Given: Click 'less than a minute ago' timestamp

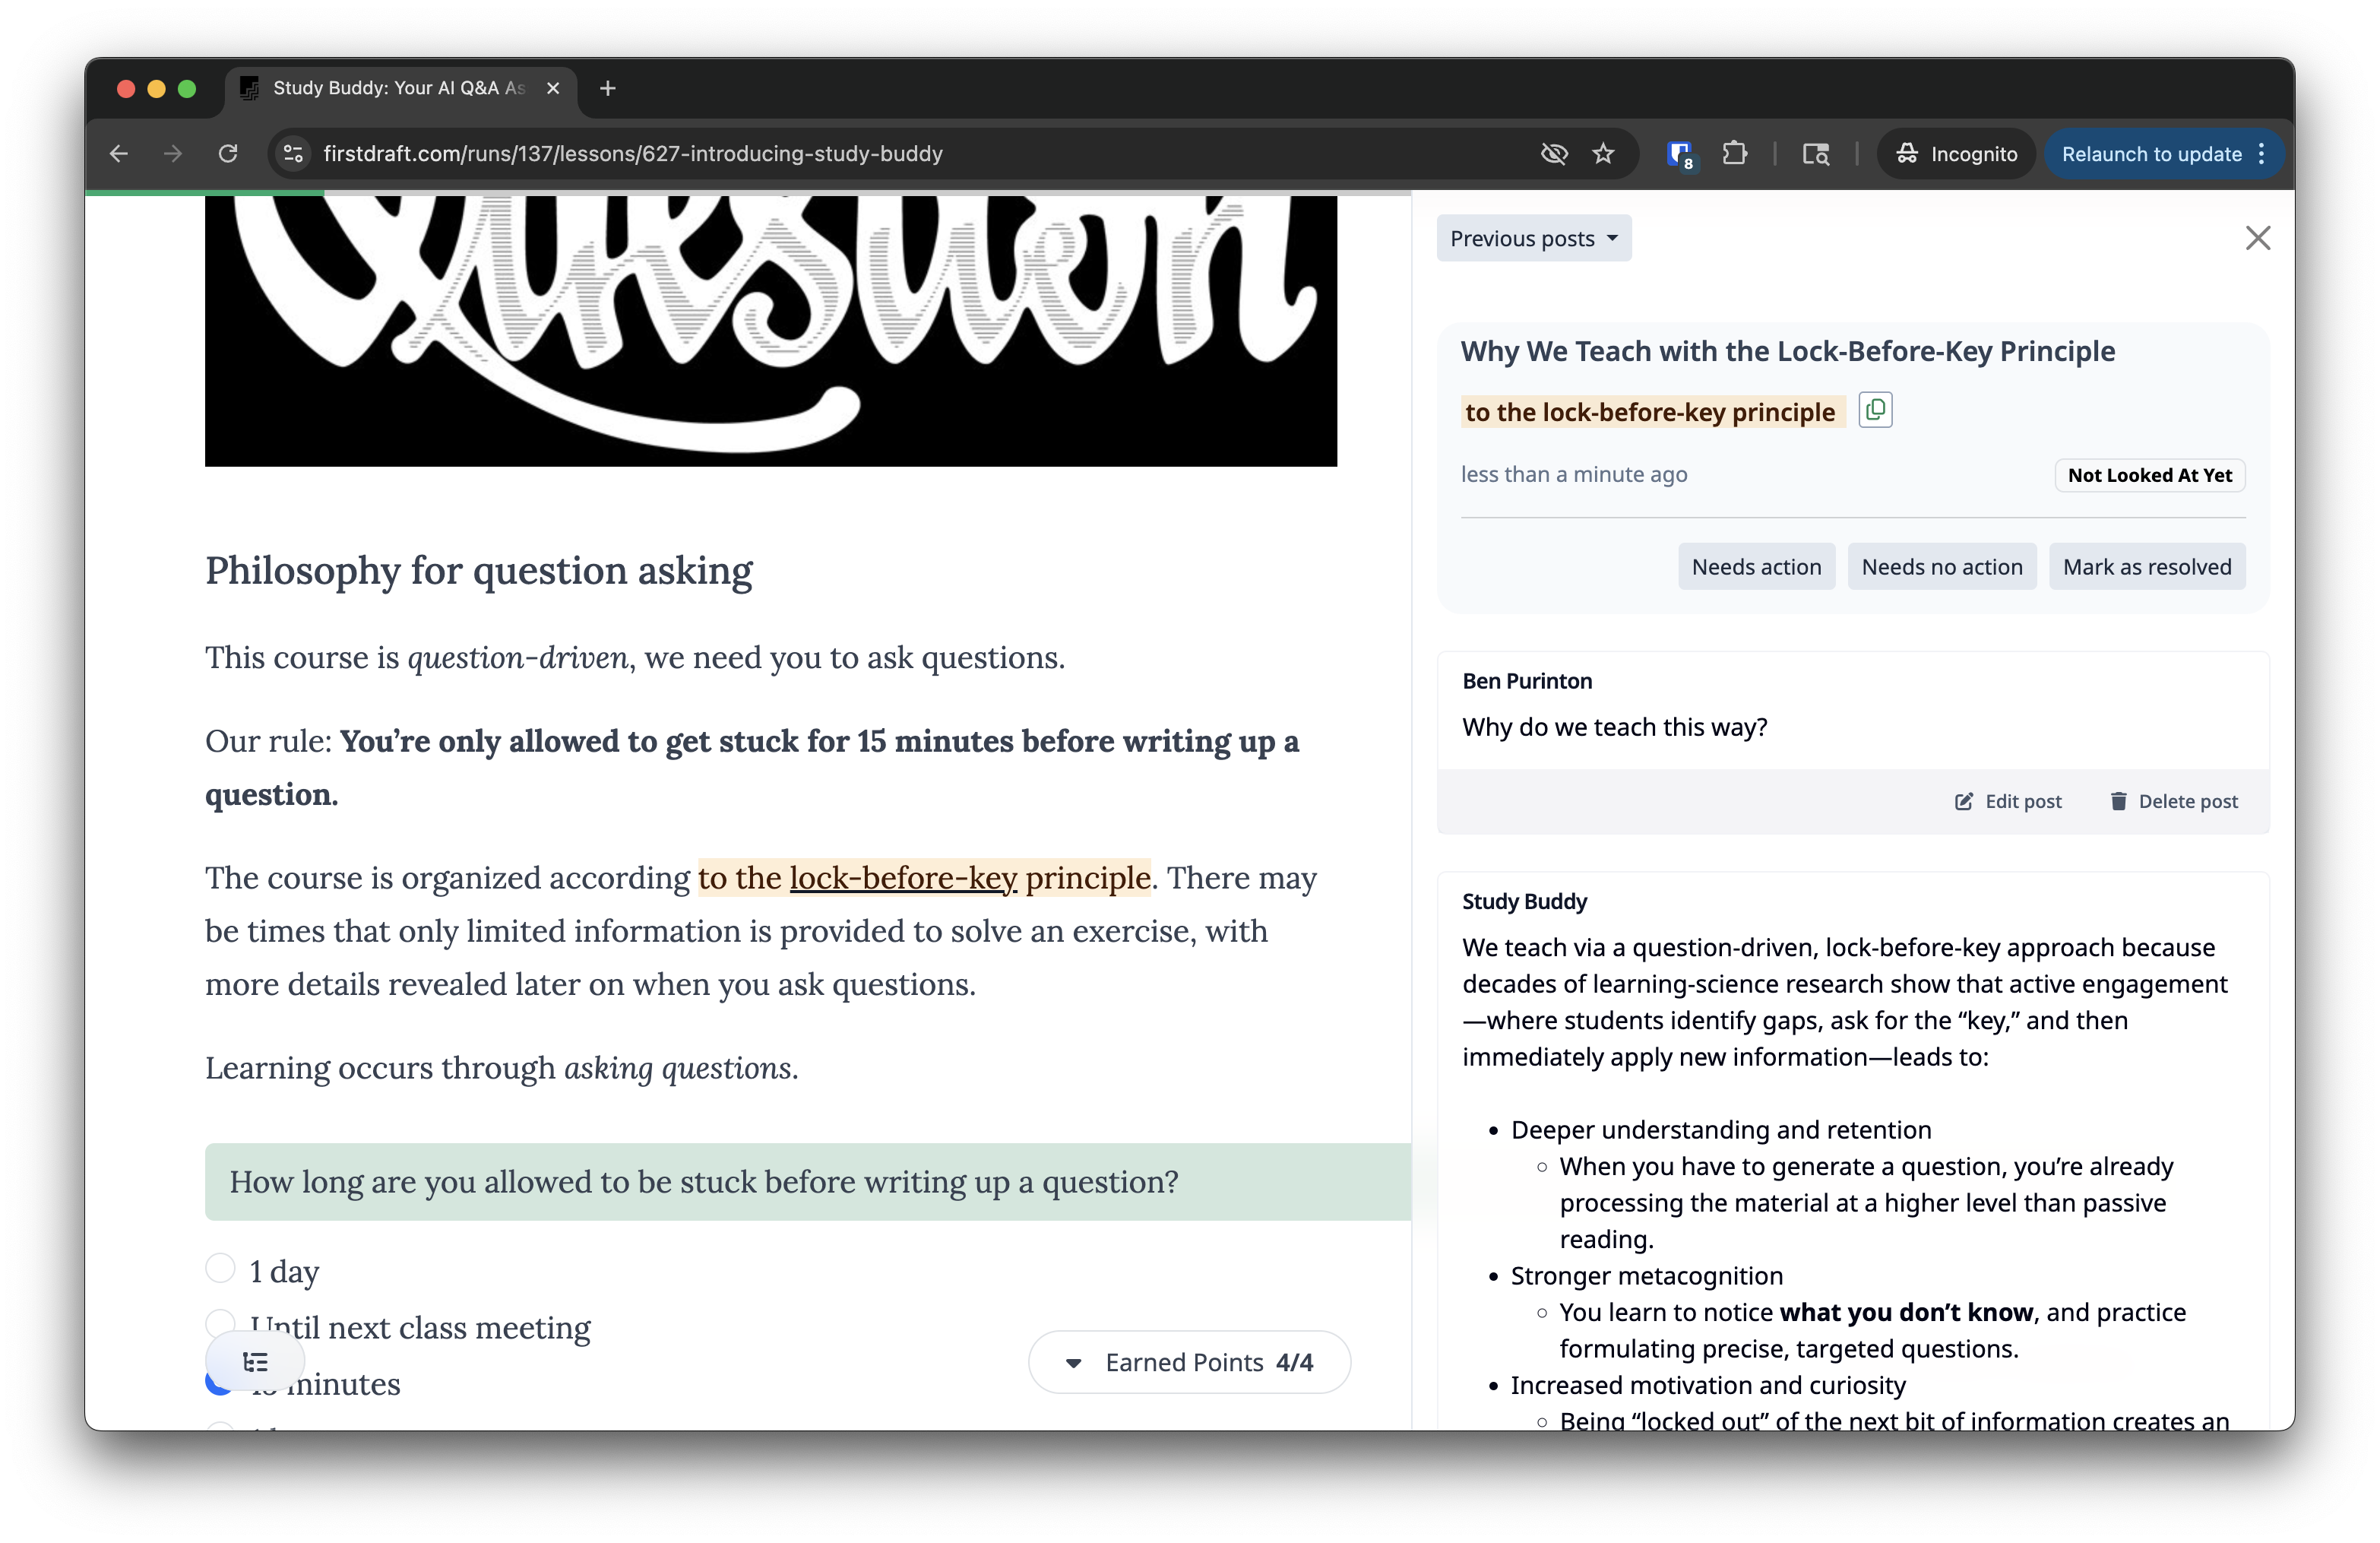Looking at the screenshot, I should point(1573,474).
